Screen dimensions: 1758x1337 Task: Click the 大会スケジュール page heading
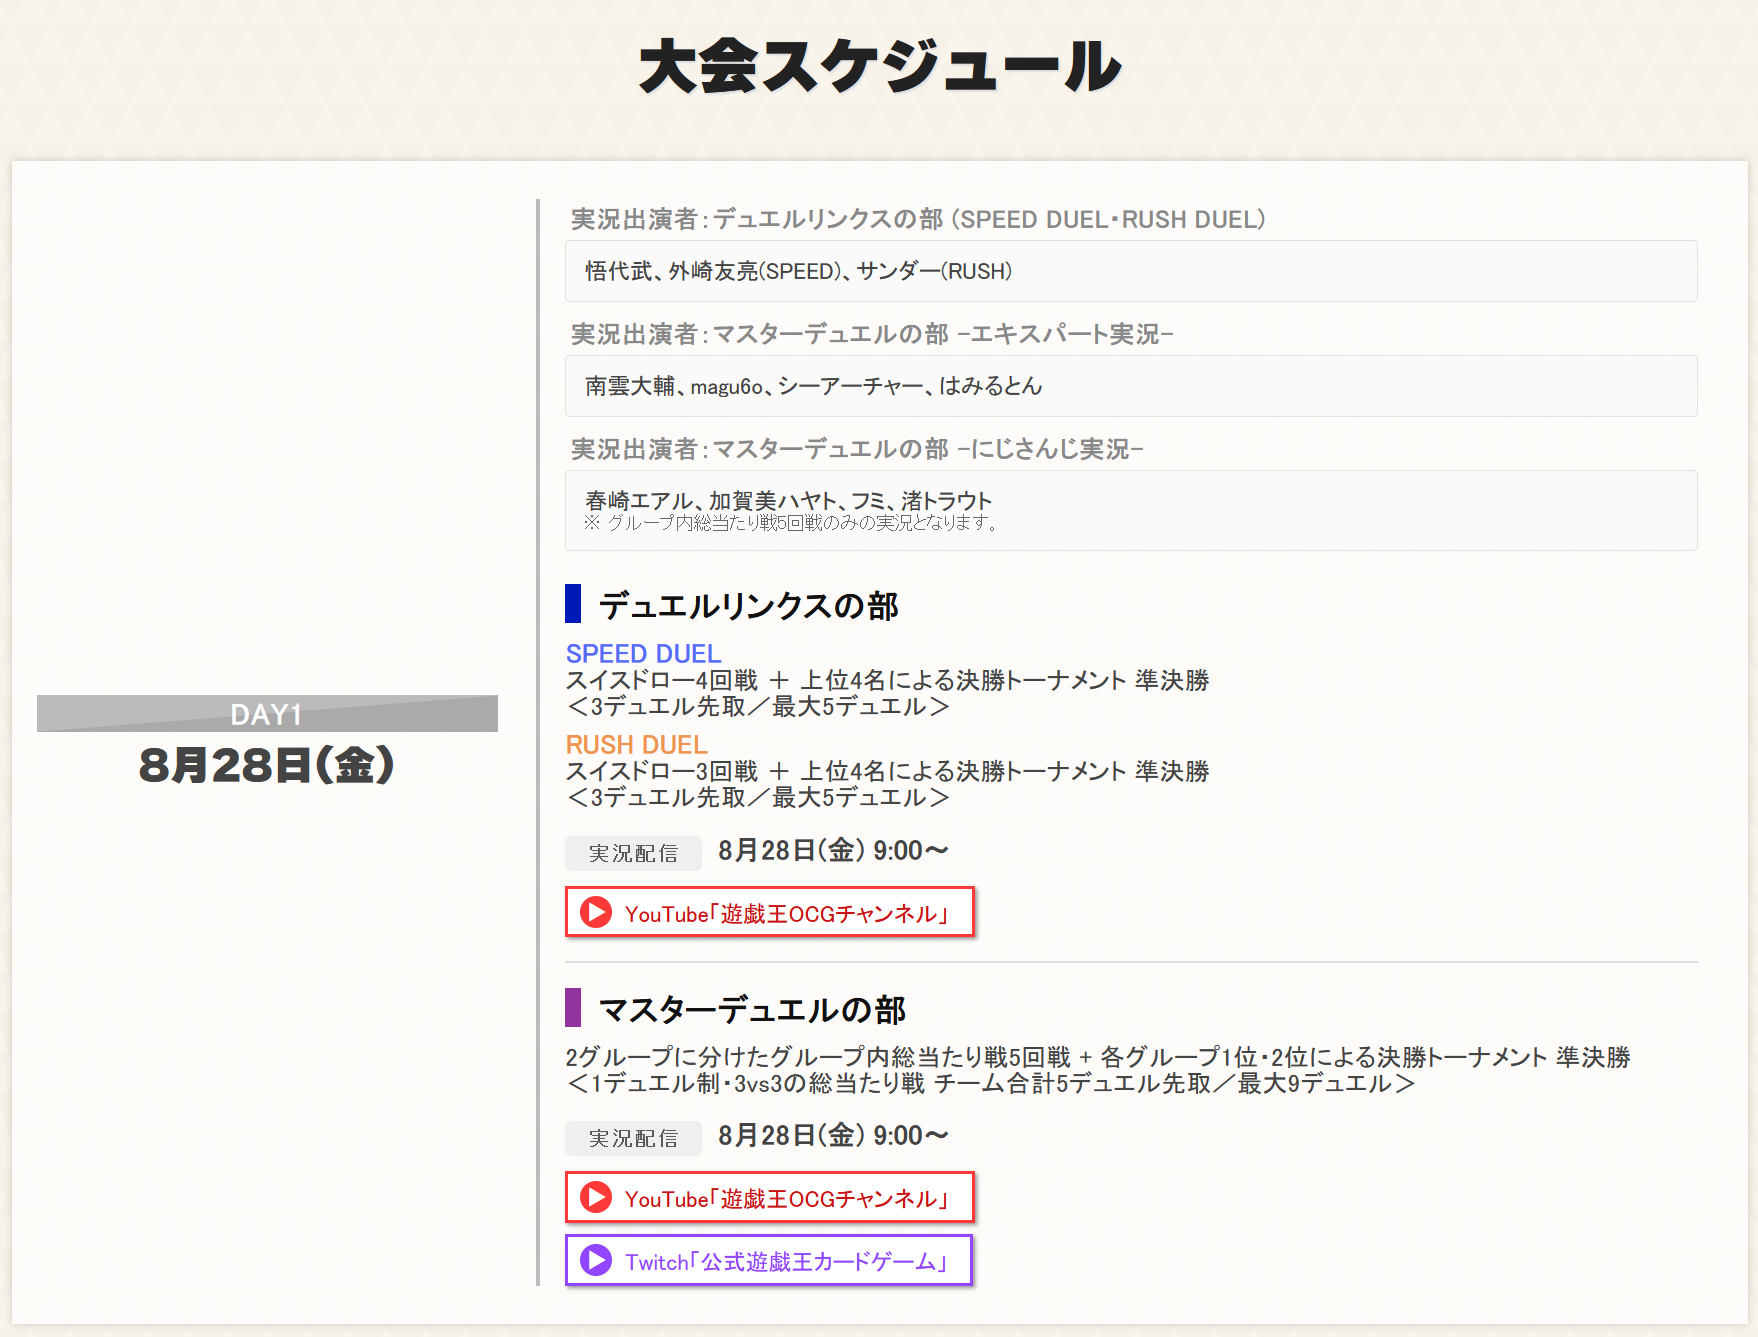coord(880,67)
